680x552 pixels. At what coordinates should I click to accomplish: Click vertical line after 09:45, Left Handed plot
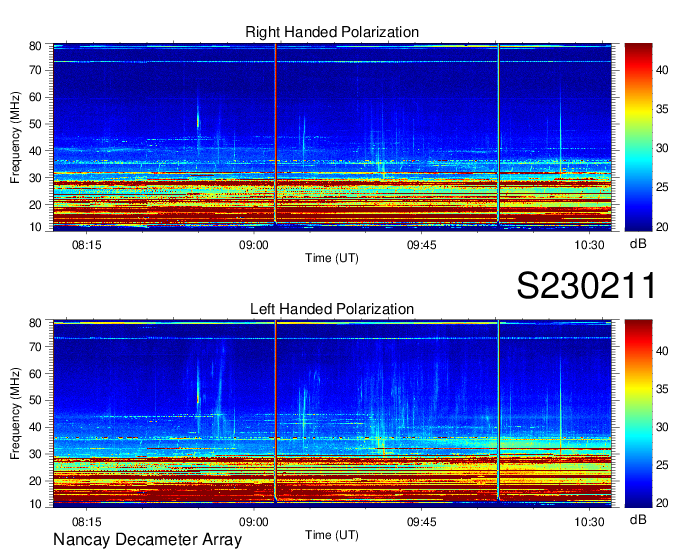click(x=498, y=410)
